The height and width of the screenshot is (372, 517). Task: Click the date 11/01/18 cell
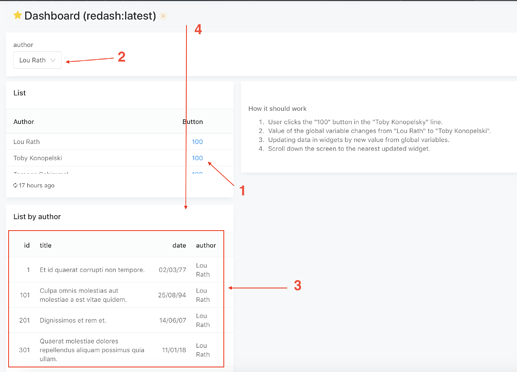174,350
